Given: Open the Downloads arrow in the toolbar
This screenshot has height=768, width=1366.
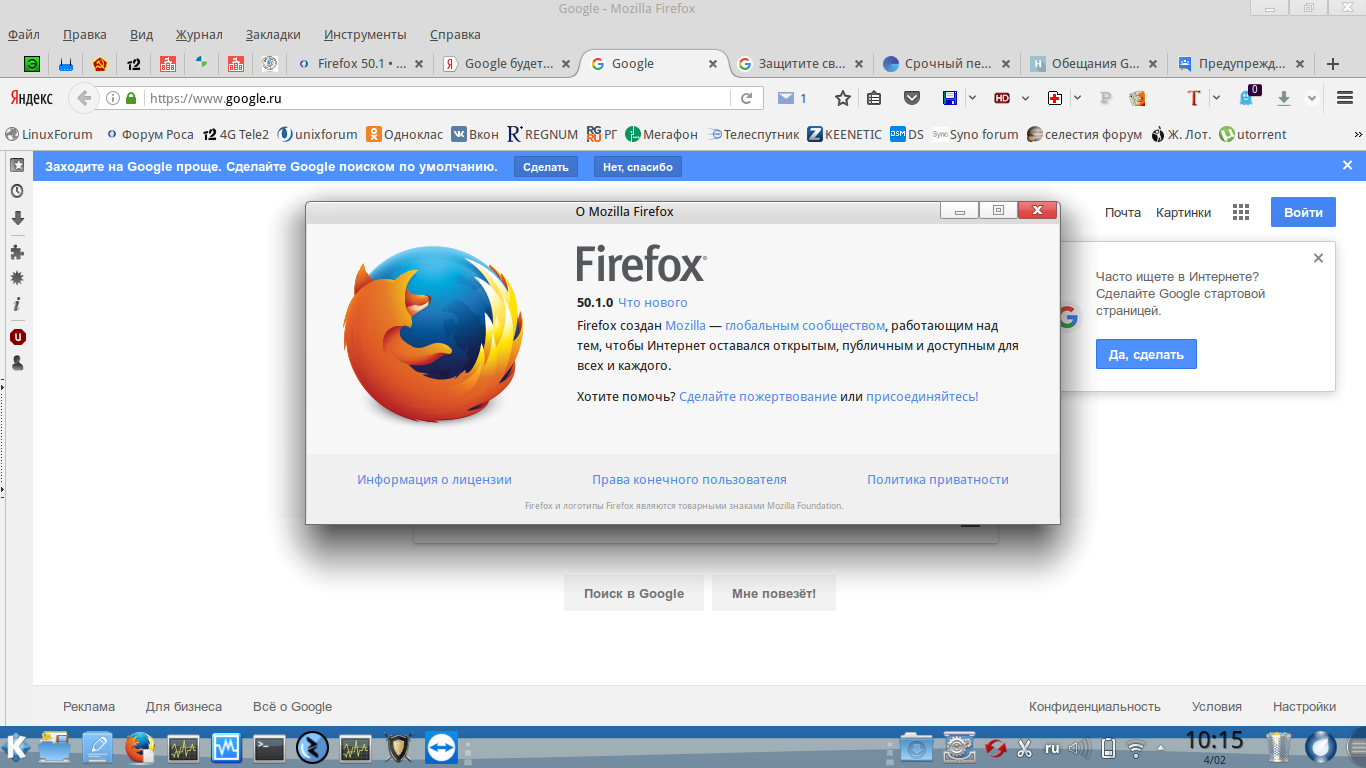Looking at the screenshot, I should pos(1284,98).
